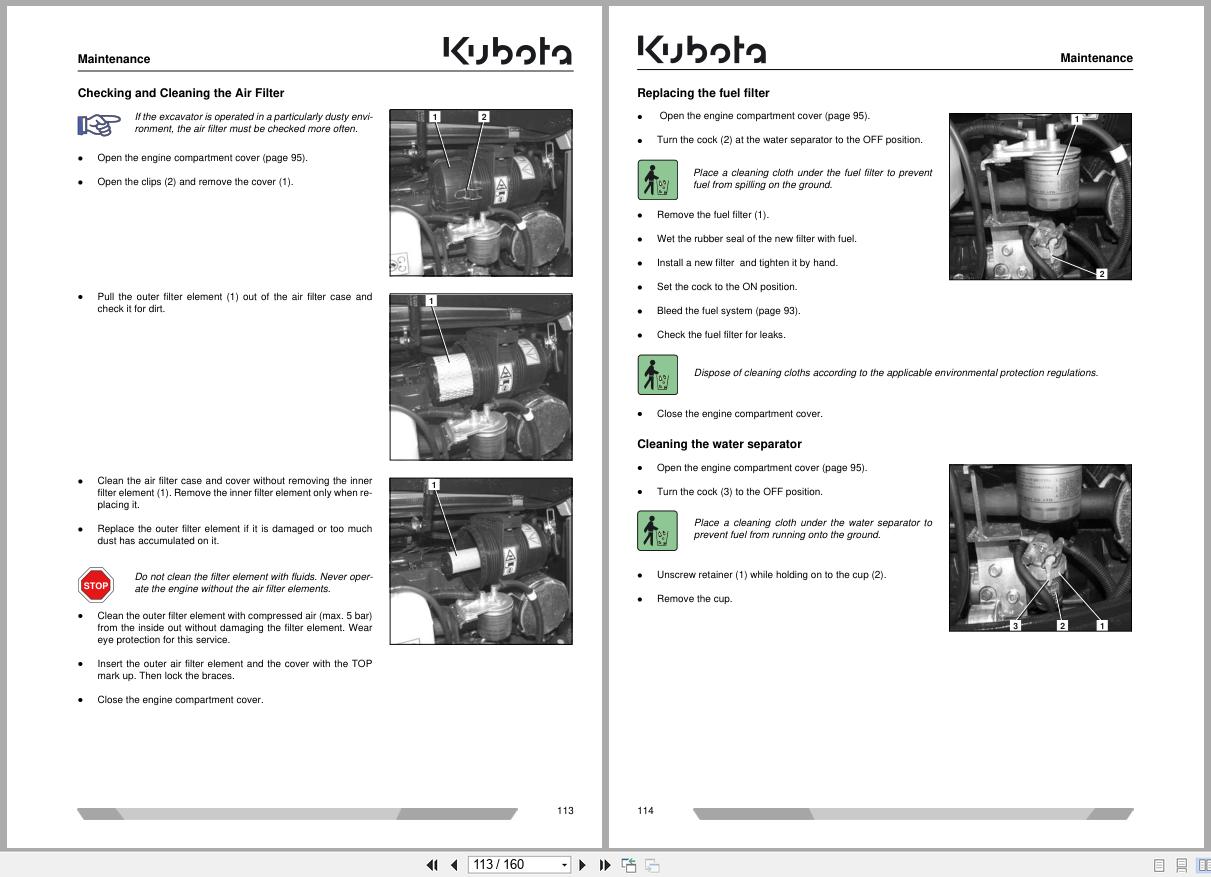This screenshot has height=877, width=1211.
Task: Click text 'Close the engine compartment cover.' on left page
Action: [x=180, y=700]
